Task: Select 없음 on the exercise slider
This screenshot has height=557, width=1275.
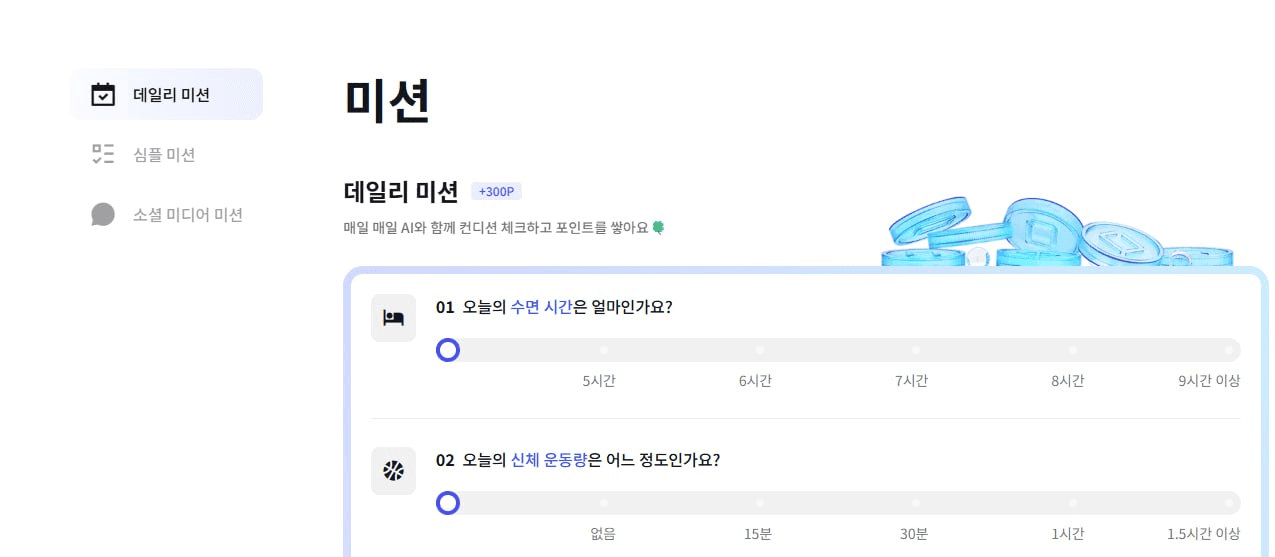Action: [x=604, y=503]
